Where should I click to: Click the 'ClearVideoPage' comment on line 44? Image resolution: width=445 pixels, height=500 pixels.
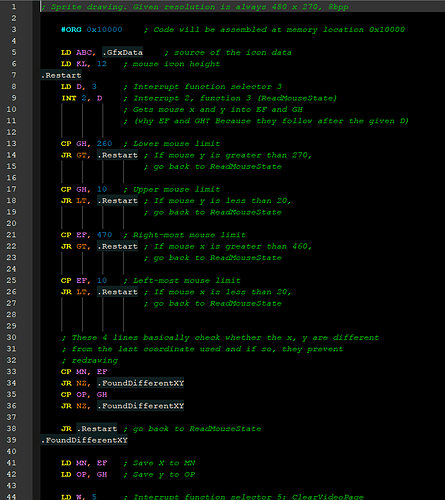pyautogui.click(x=243, y=497)
